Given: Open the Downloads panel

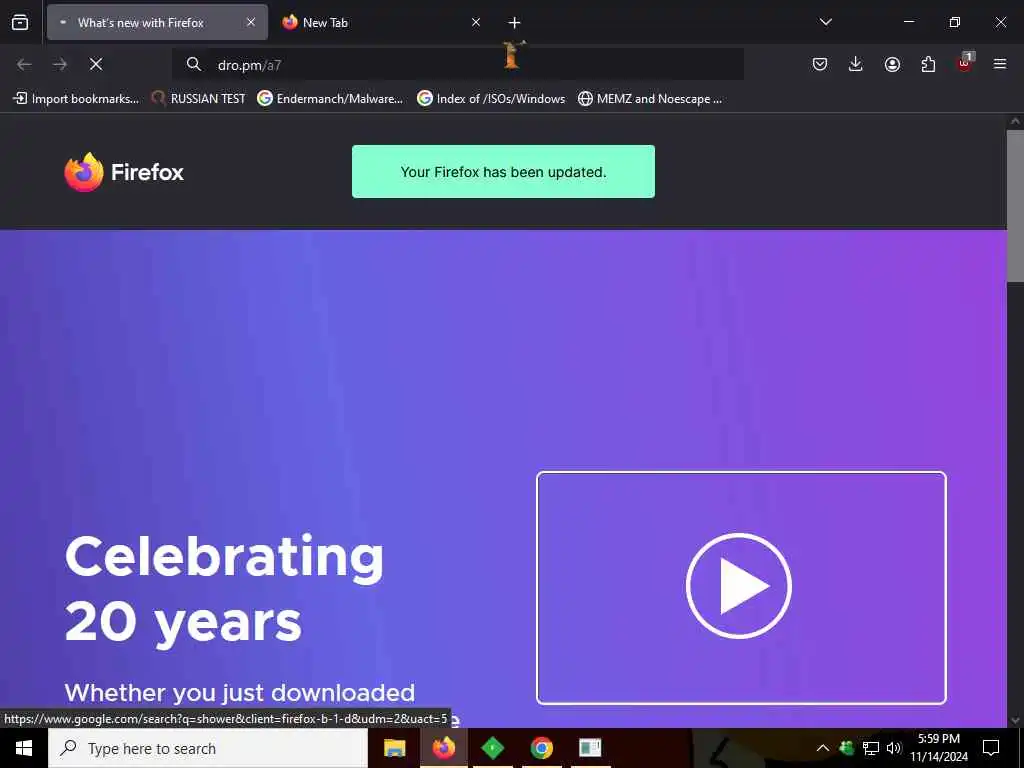Looking at the screenshot, I should tap(856, 64).
